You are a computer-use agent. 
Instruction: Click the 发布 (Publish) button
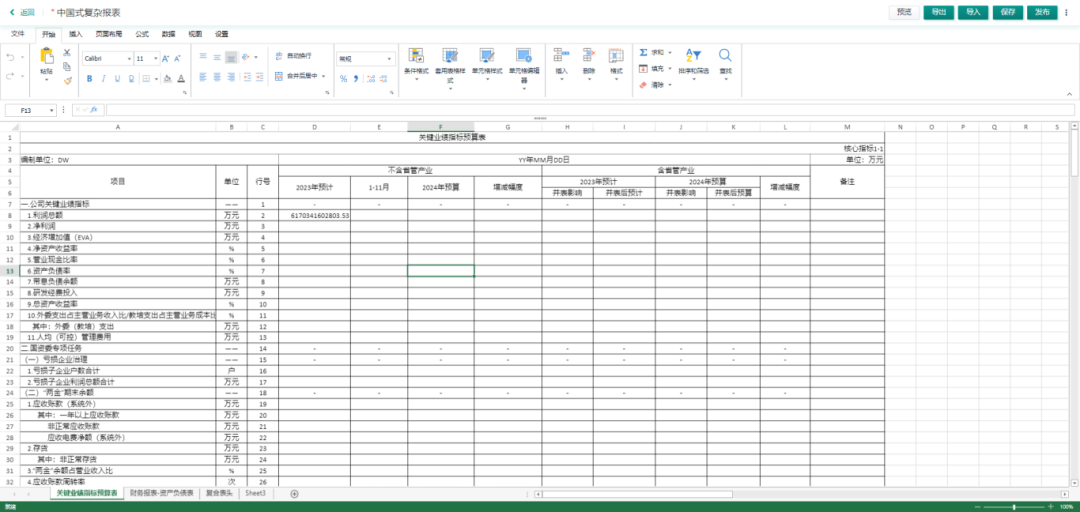pyautogui.click(x=1043, y=12)
